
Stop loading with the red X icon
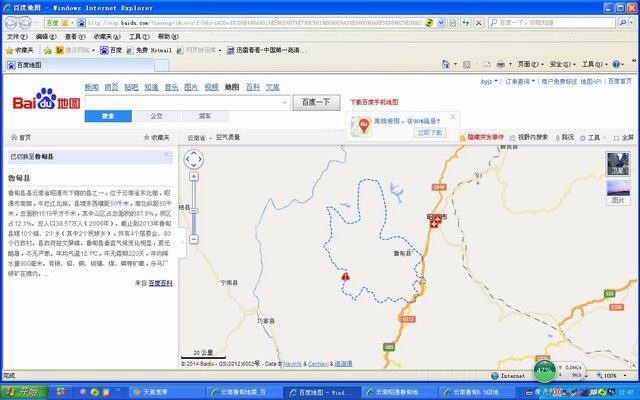(x=479, y=23)
